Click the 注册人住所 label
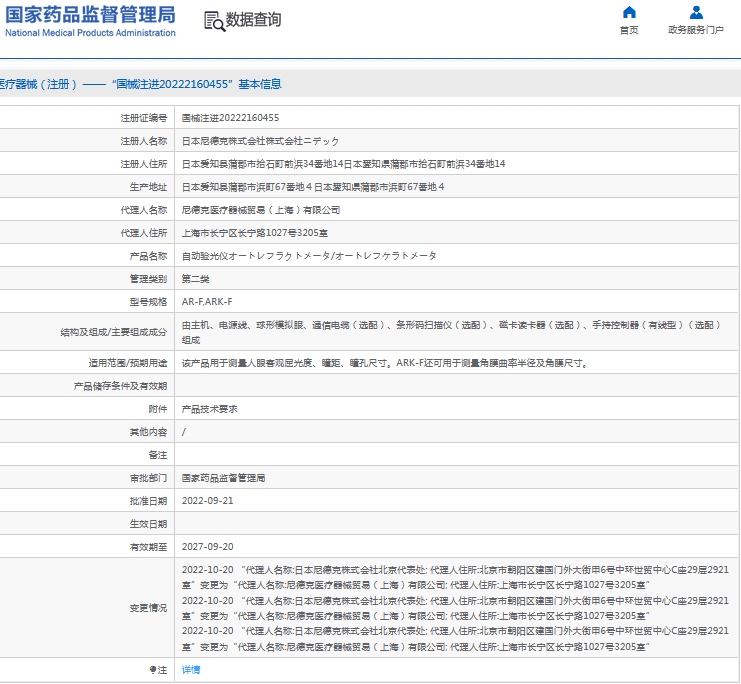The width and height of the screenshot is (741, 684). (x=144, y=164)
